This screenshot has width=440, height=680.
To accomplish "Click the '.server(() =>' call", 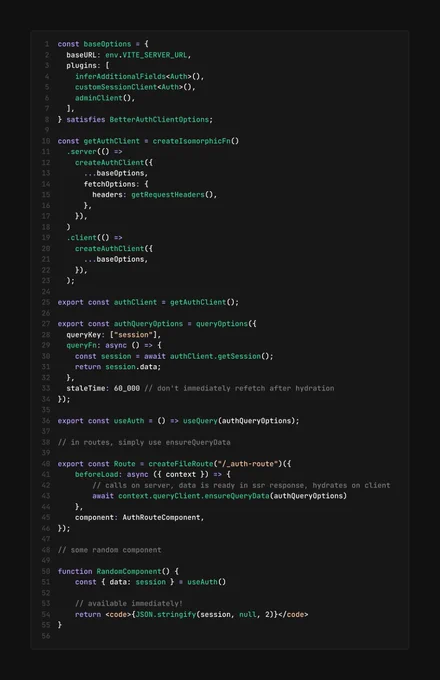I will pos(94,152).
